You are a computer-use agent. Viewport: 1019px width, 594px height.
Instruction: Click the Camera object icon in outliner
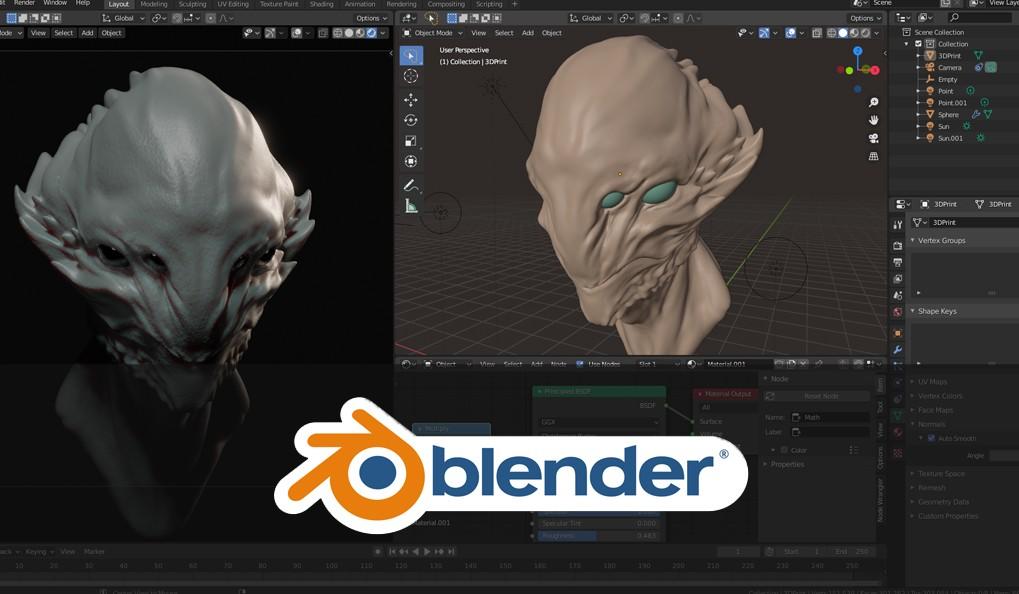(x=930, y=68)
